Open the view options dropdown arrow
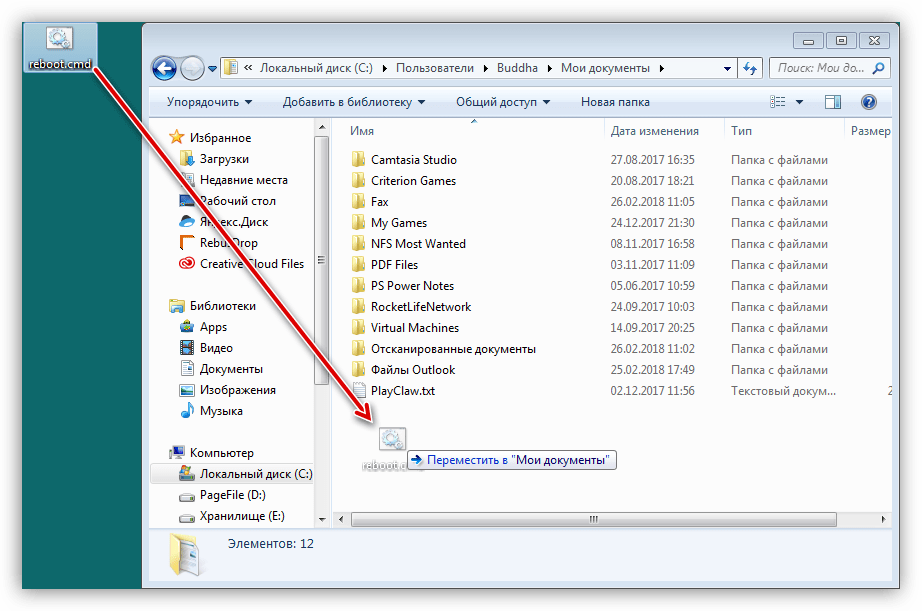Screen dimensions: 922x611 click(800, 102)
